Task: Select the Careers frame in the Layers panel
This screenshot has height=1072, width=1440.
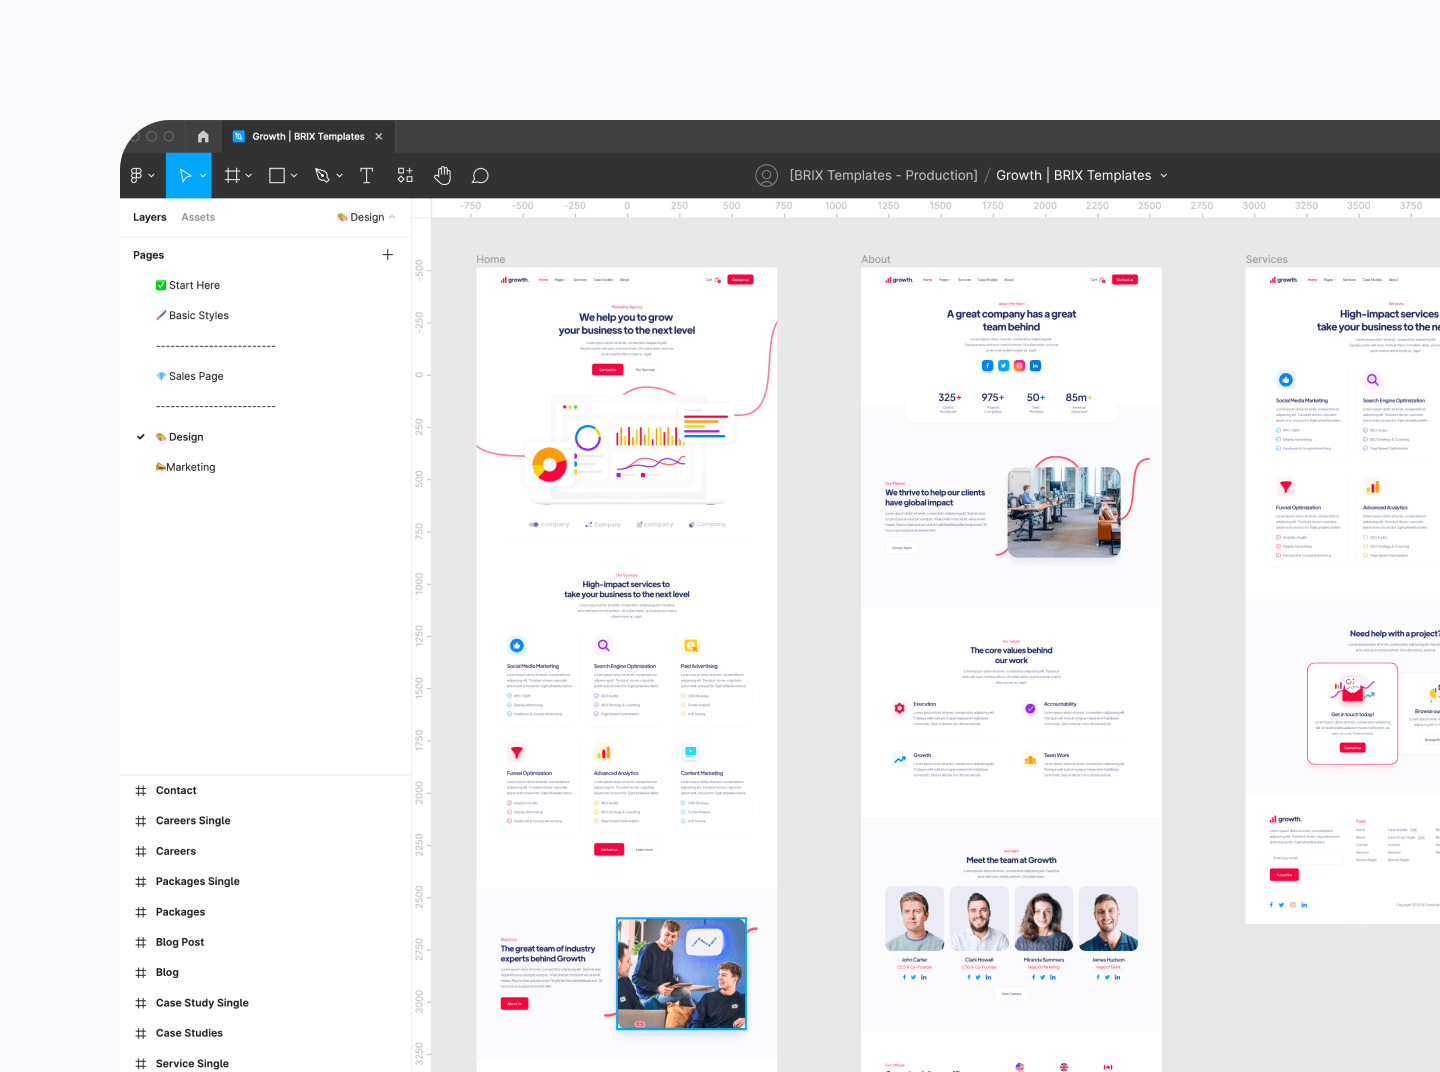Action: 176,851
